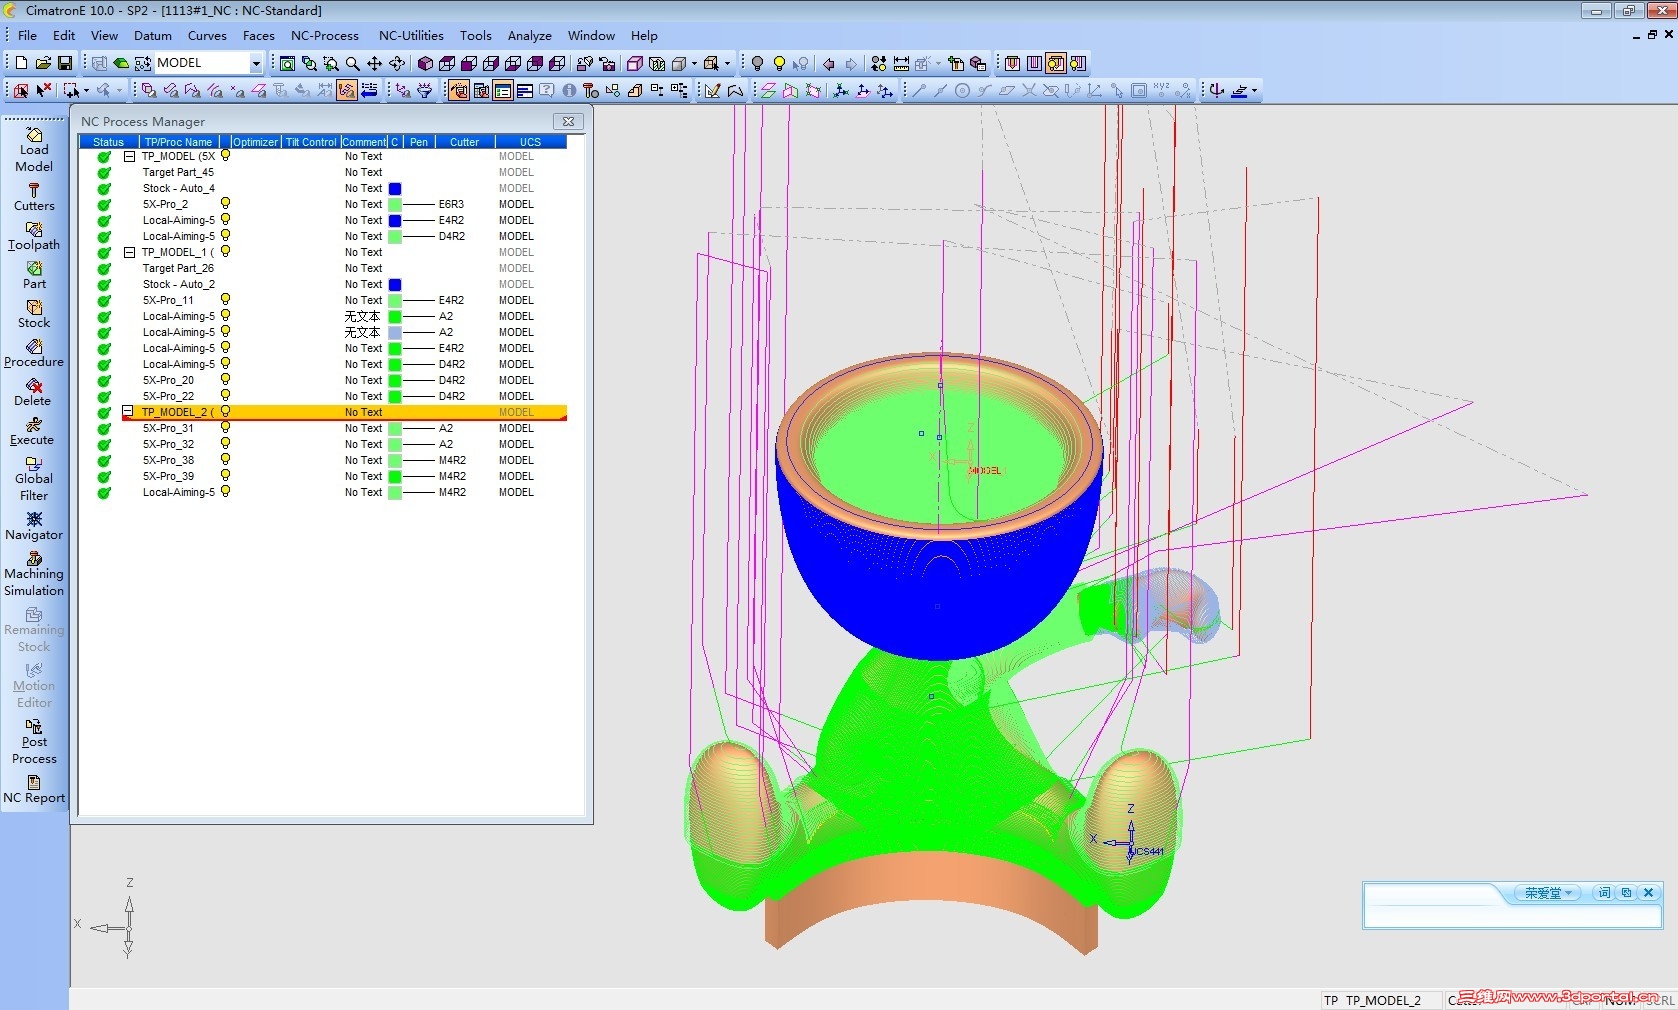Click the green color swatch of 5X-Pro_2
1678x1010 pixels.
tap(395, 204)
